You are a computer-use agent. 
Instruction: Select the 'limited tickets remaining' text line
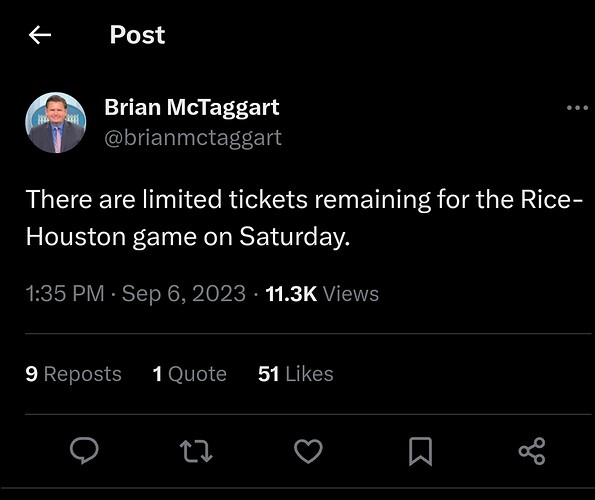click(304, 200)
